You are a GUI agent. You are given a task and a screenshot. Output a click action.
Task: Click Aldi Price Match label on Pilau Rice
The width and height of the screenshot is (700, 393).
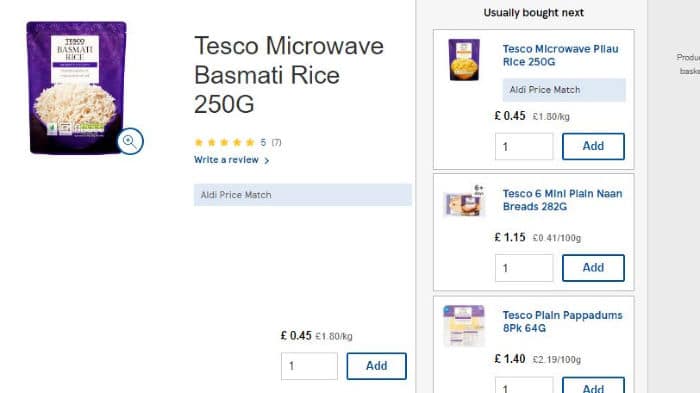coord(564,90)
